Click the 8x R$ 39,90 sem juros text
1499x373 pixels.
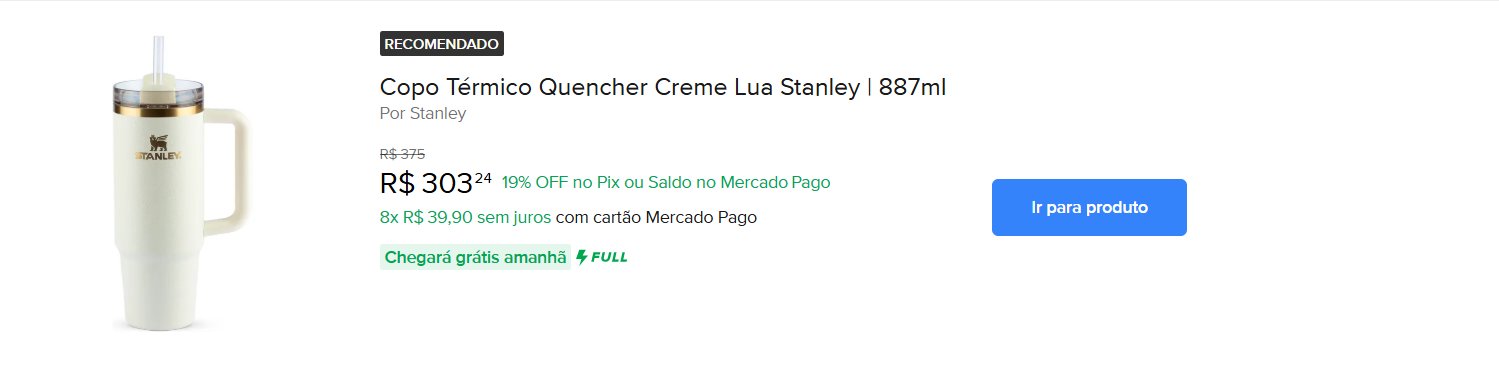point(465,217)
